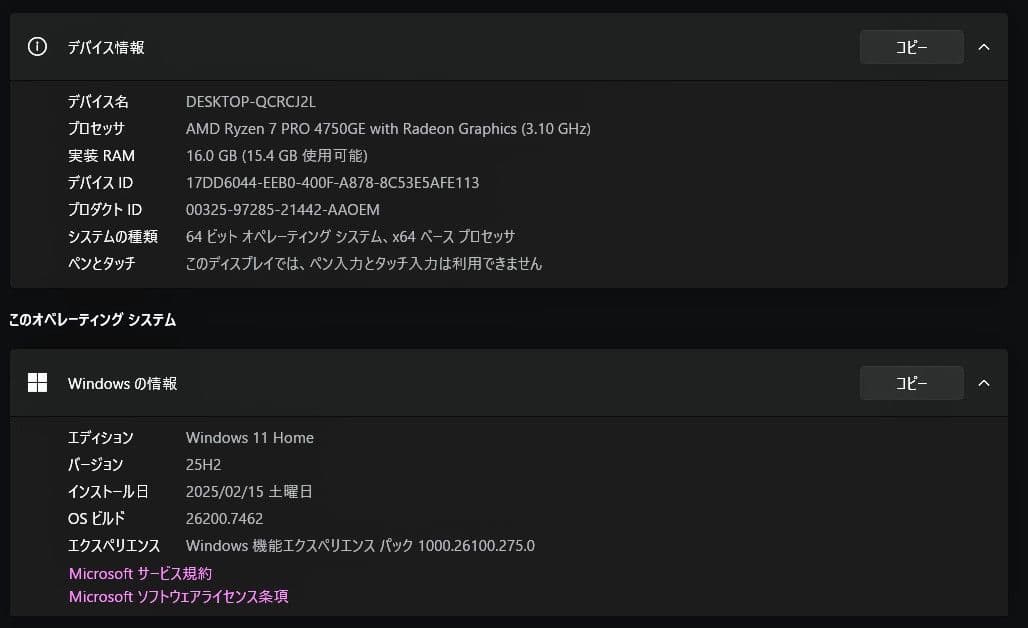Select the 16.0 GB RAM value
The width and height of the screenshot is (1028, 628).
276,155
